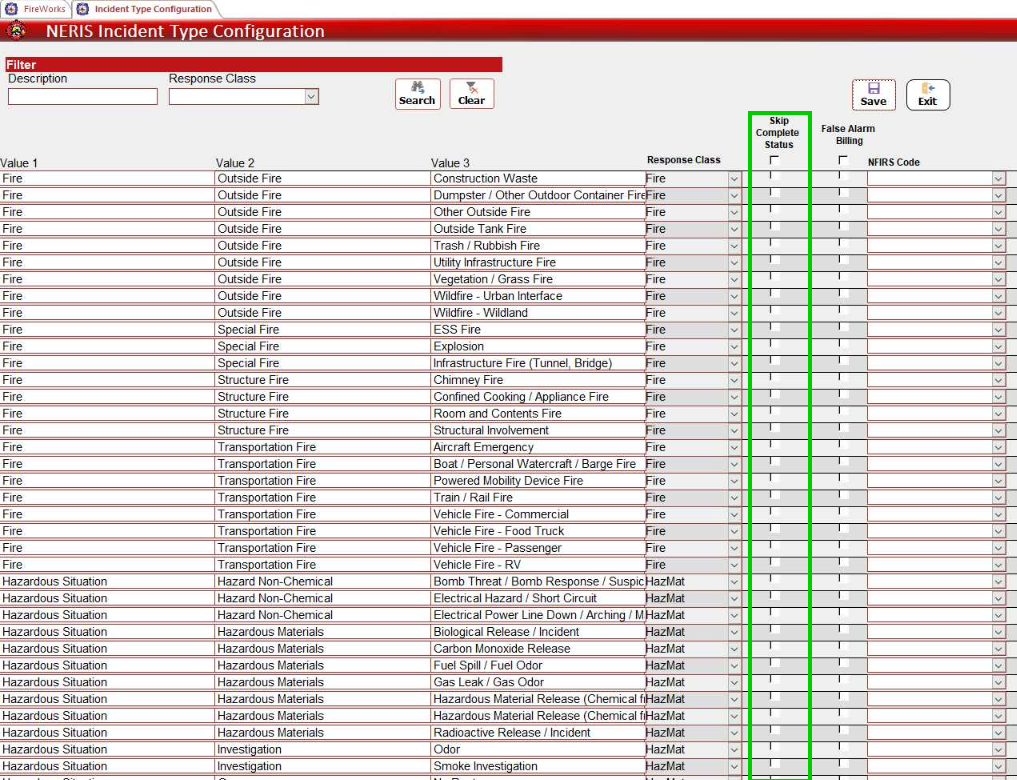Click the Save floppy disk button

click(x=873, y=95)
